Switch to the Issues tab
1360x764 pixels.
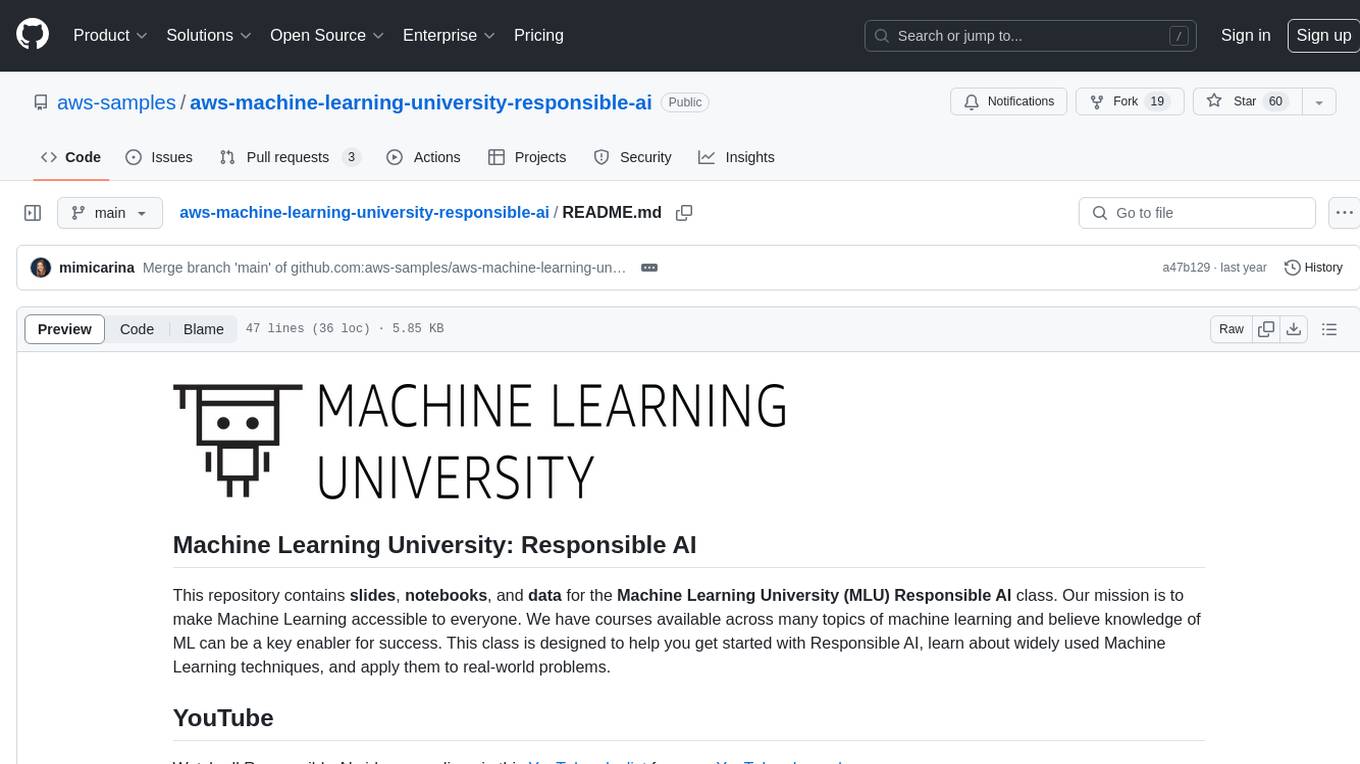click(x=159, y=157)
